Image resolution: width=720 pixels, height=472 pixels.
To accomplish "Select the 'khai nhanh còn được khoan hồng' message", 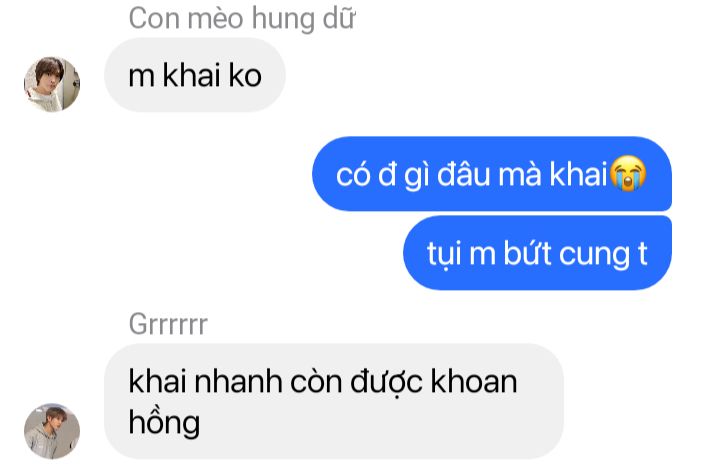I will coord(334,401).
